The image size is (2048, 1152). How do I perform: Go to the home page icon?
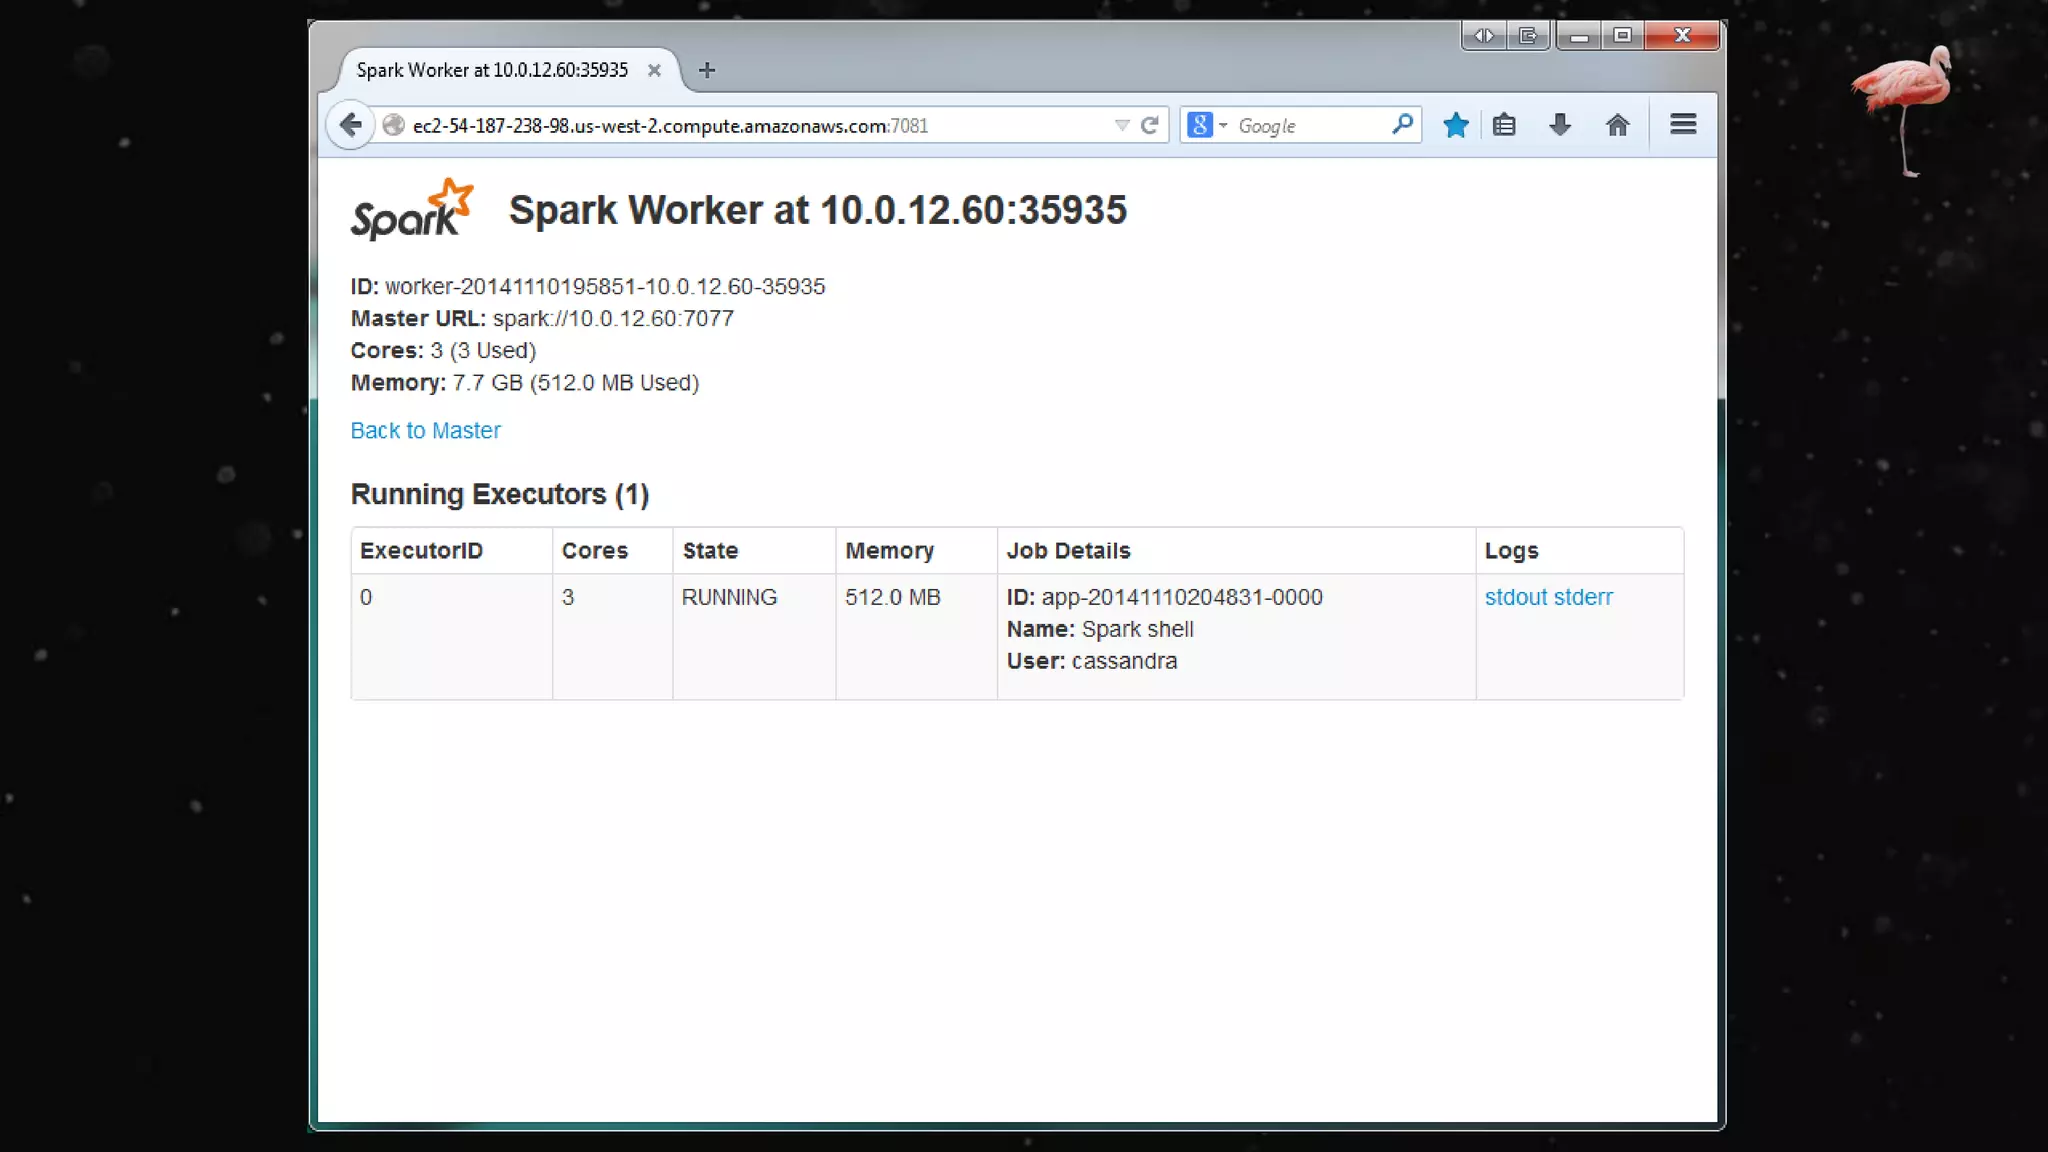tap(1617, 125)
